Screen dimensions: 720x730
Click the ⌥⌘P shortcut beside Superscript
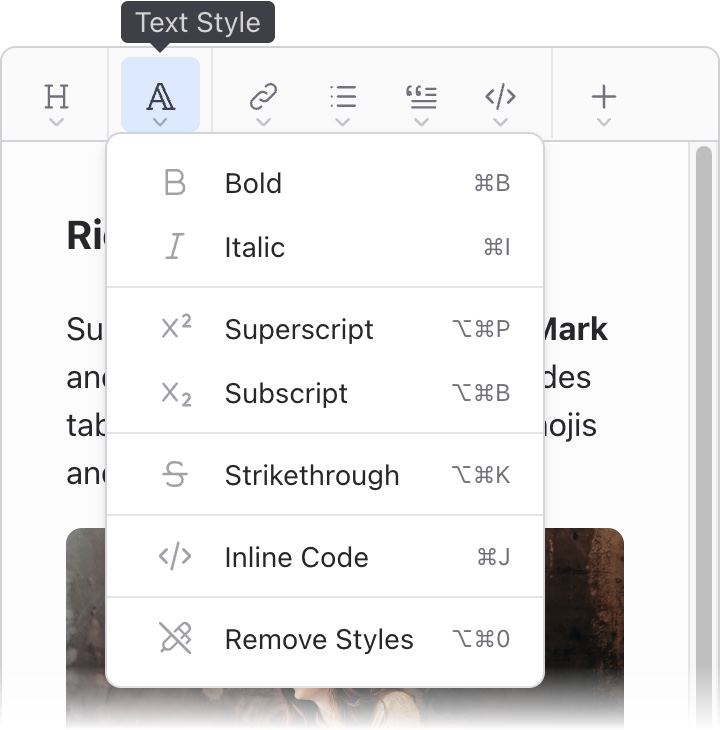481,329
